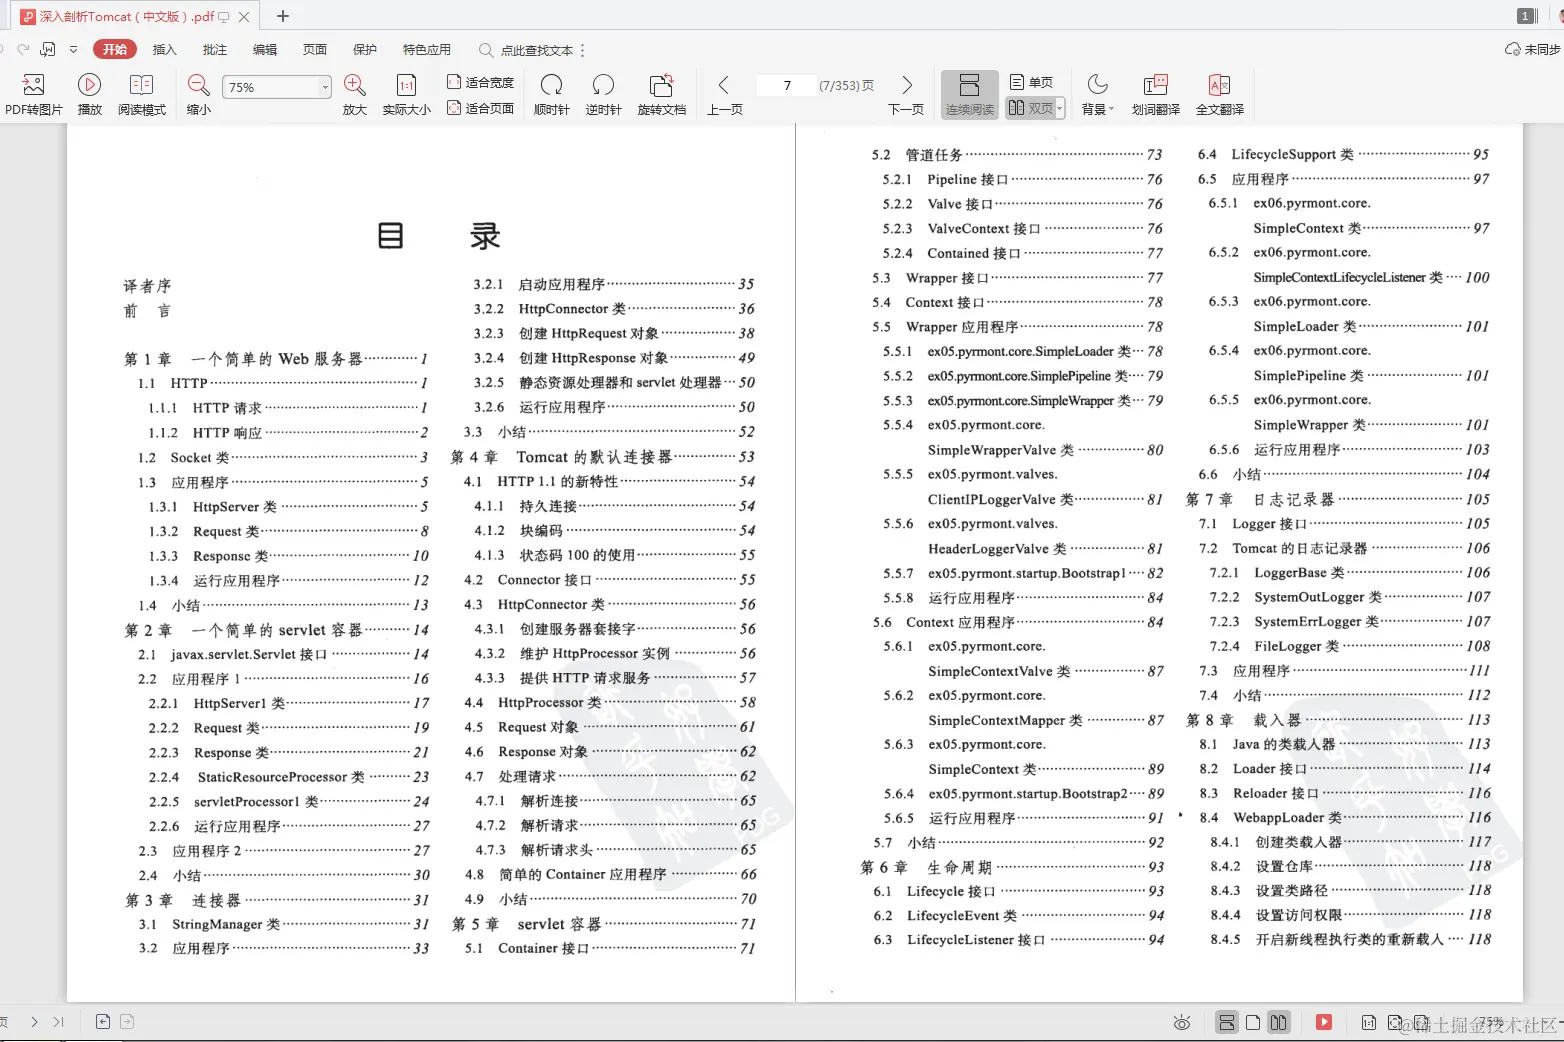This screenshot has width=1564, height=1042.
Task: Open the 编辑 edit tab
Action: (264, 49)
